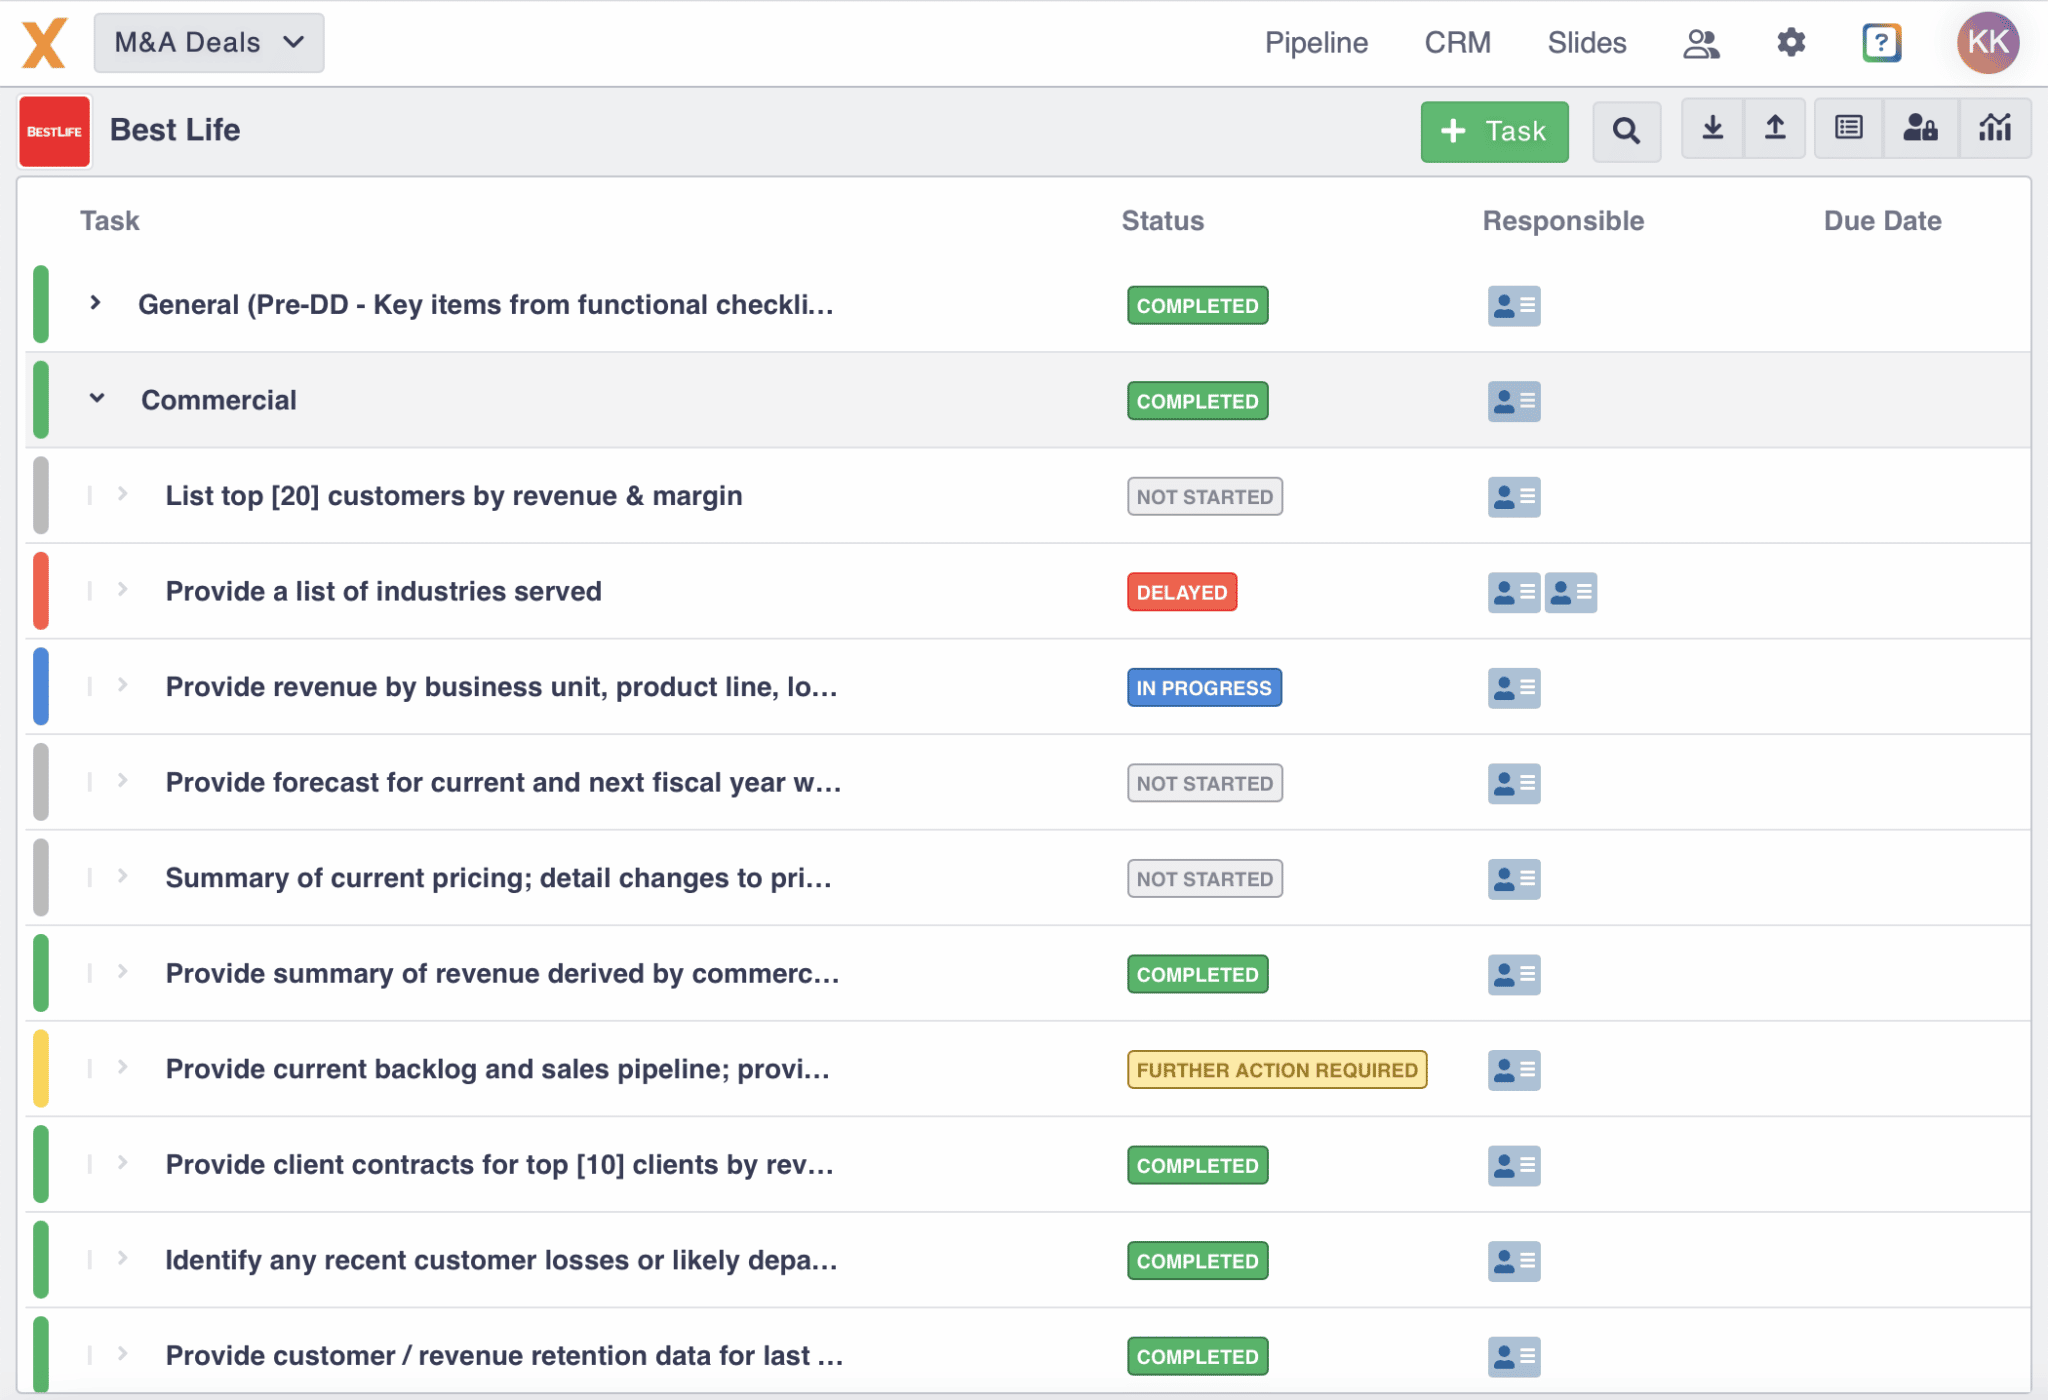Expand the General (Pre-DD) task group
The height and width of the screenshot is (1400, 2048).
click(96, 303)
